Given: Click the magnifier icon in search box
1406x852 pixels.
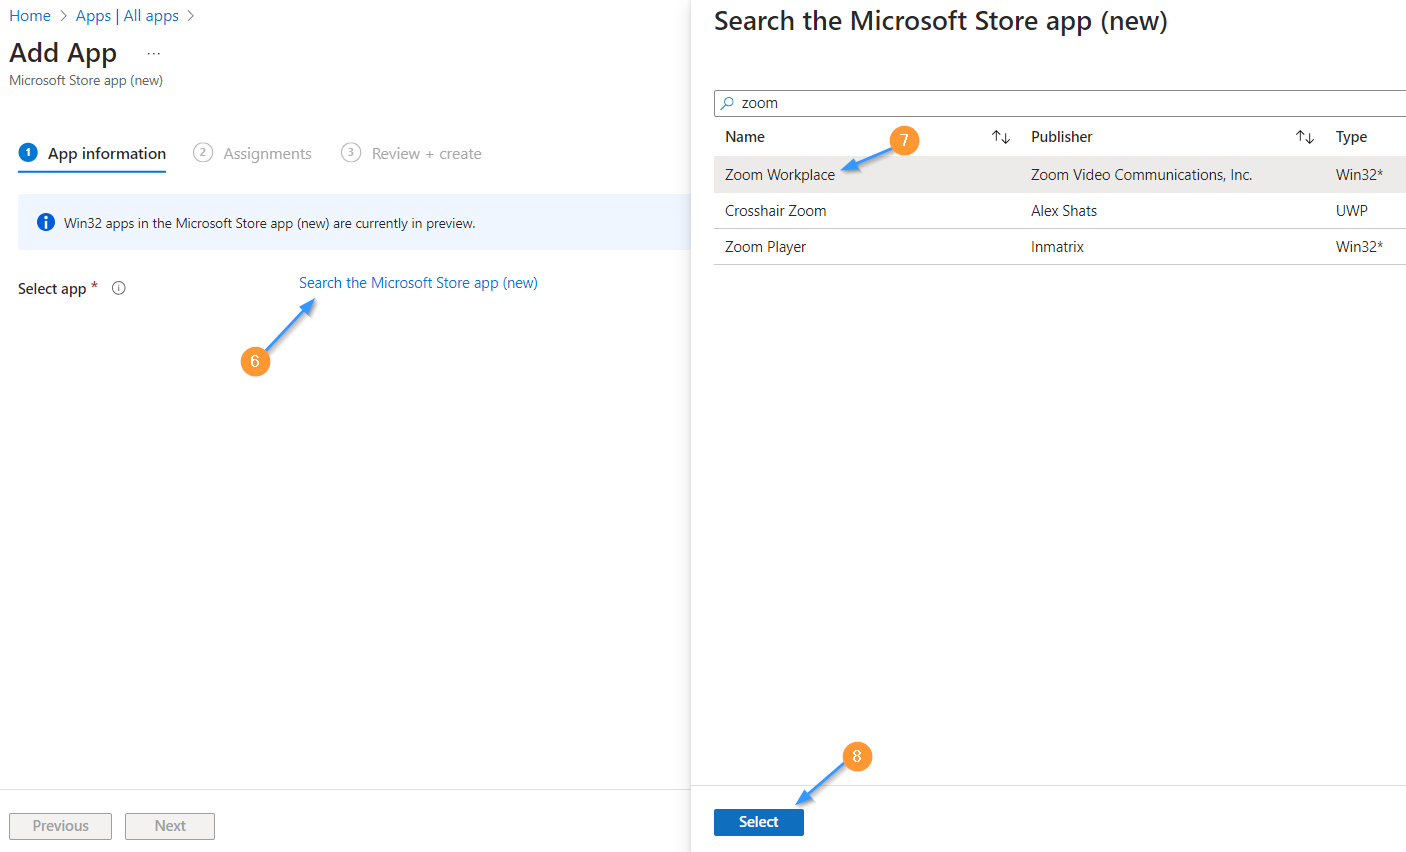Looking at the screenshot, I should (728, 103).
